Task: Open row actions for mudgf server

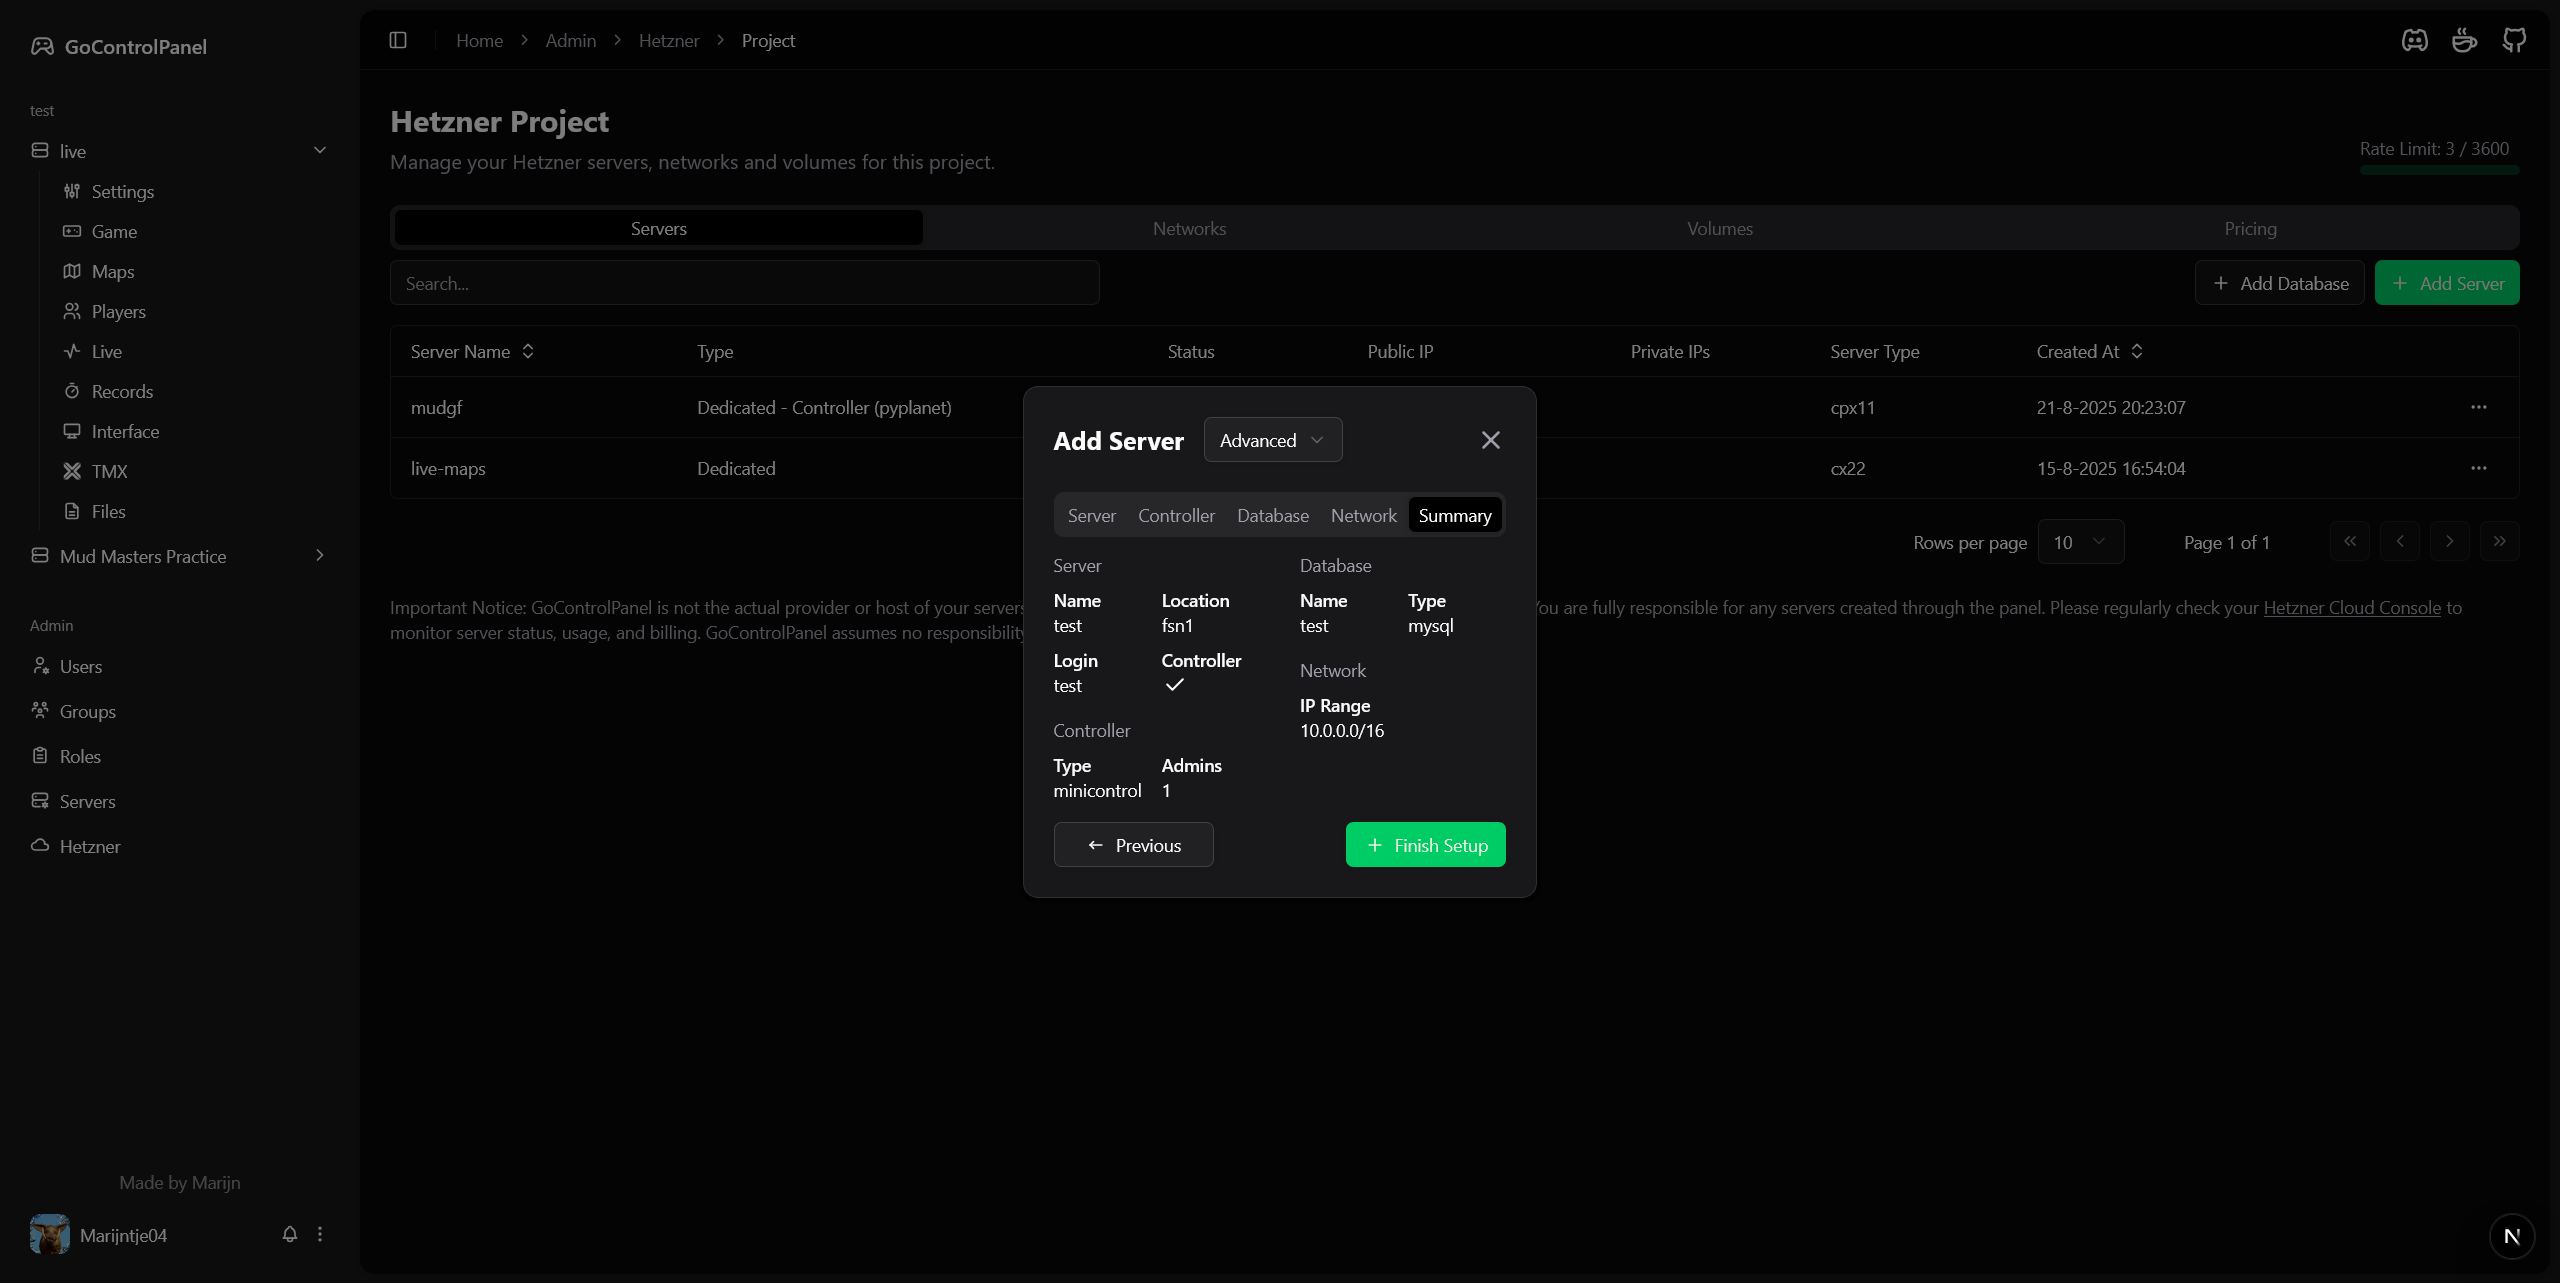Action: 2478,407
